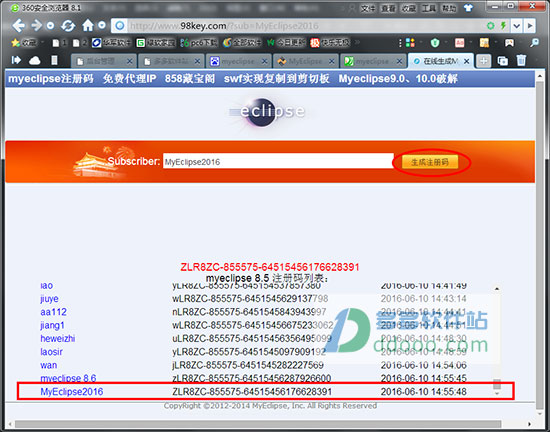Click the red 极 bookmark icon
The width and height of the screenshot is (550, 432).
(315, 43)
